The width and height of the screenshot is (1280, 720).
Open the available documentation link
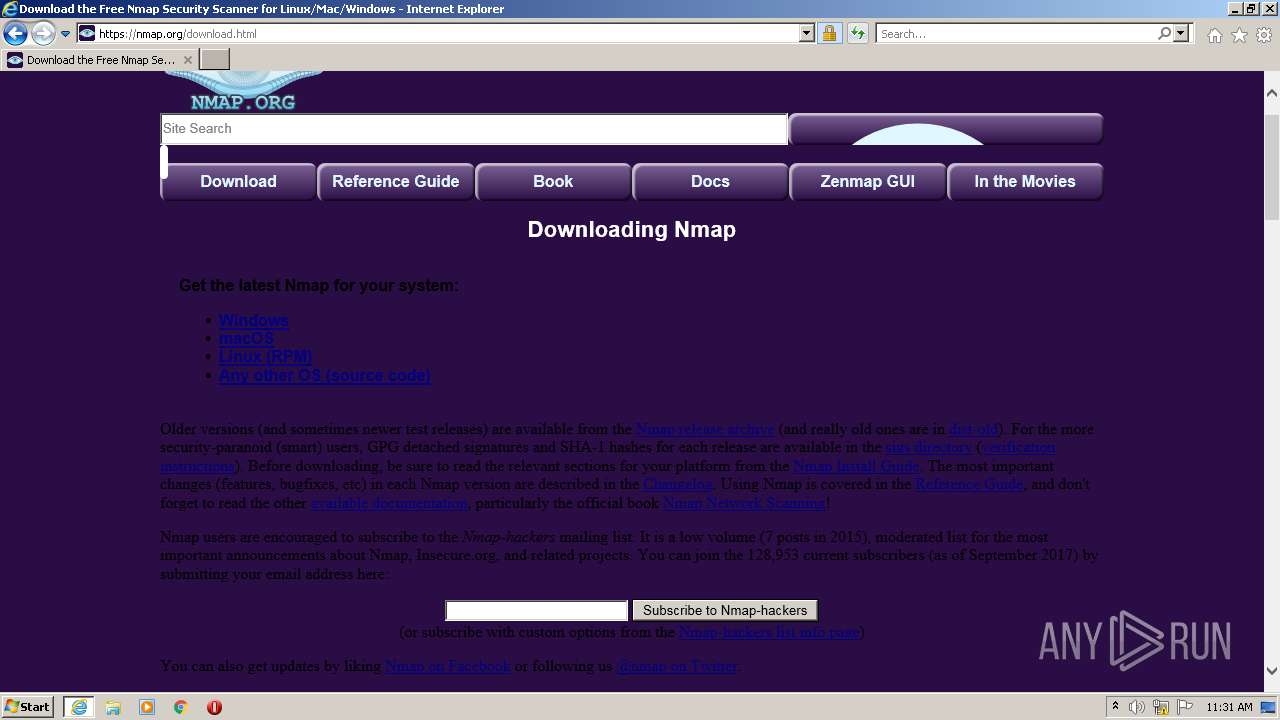(390, 503)
